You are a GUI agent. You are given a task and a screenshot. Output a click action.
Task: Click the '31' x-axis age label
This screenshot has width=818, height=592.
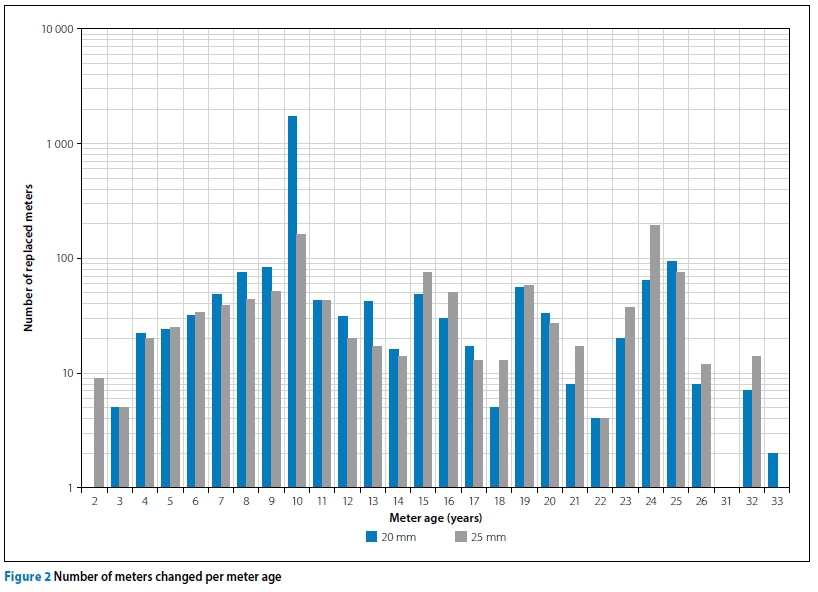[726, 501]
